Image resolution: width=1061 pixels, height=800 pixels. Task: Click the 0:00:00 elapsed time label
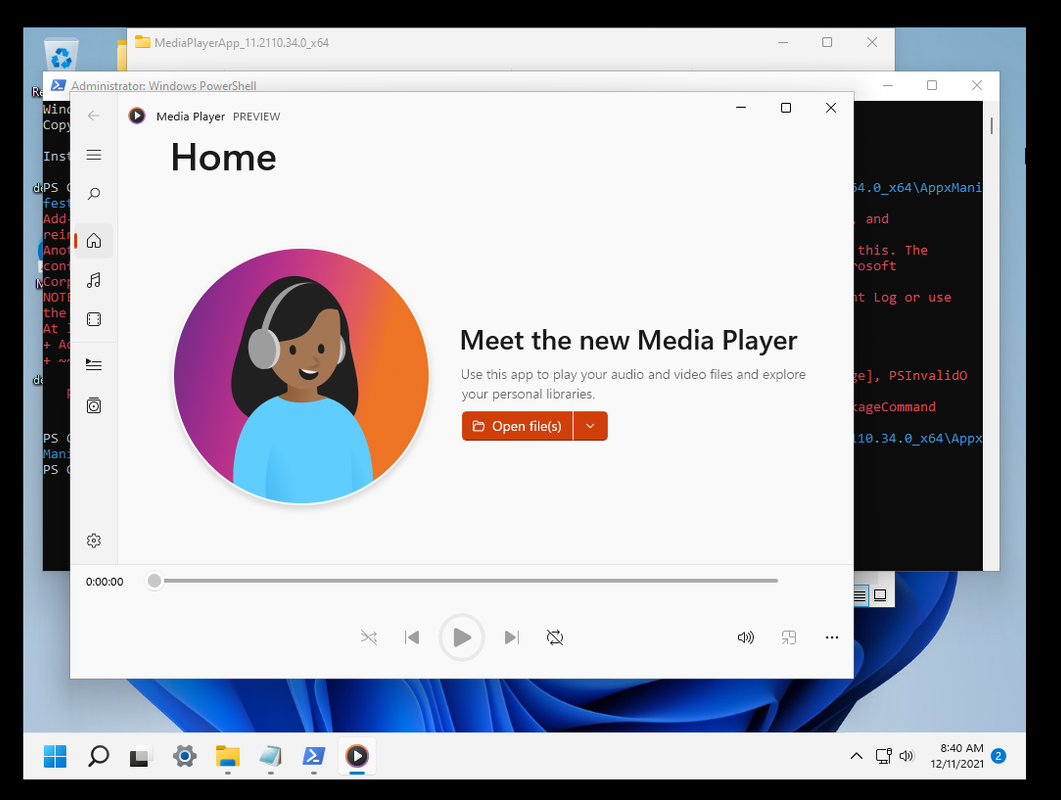click(104, 581)
